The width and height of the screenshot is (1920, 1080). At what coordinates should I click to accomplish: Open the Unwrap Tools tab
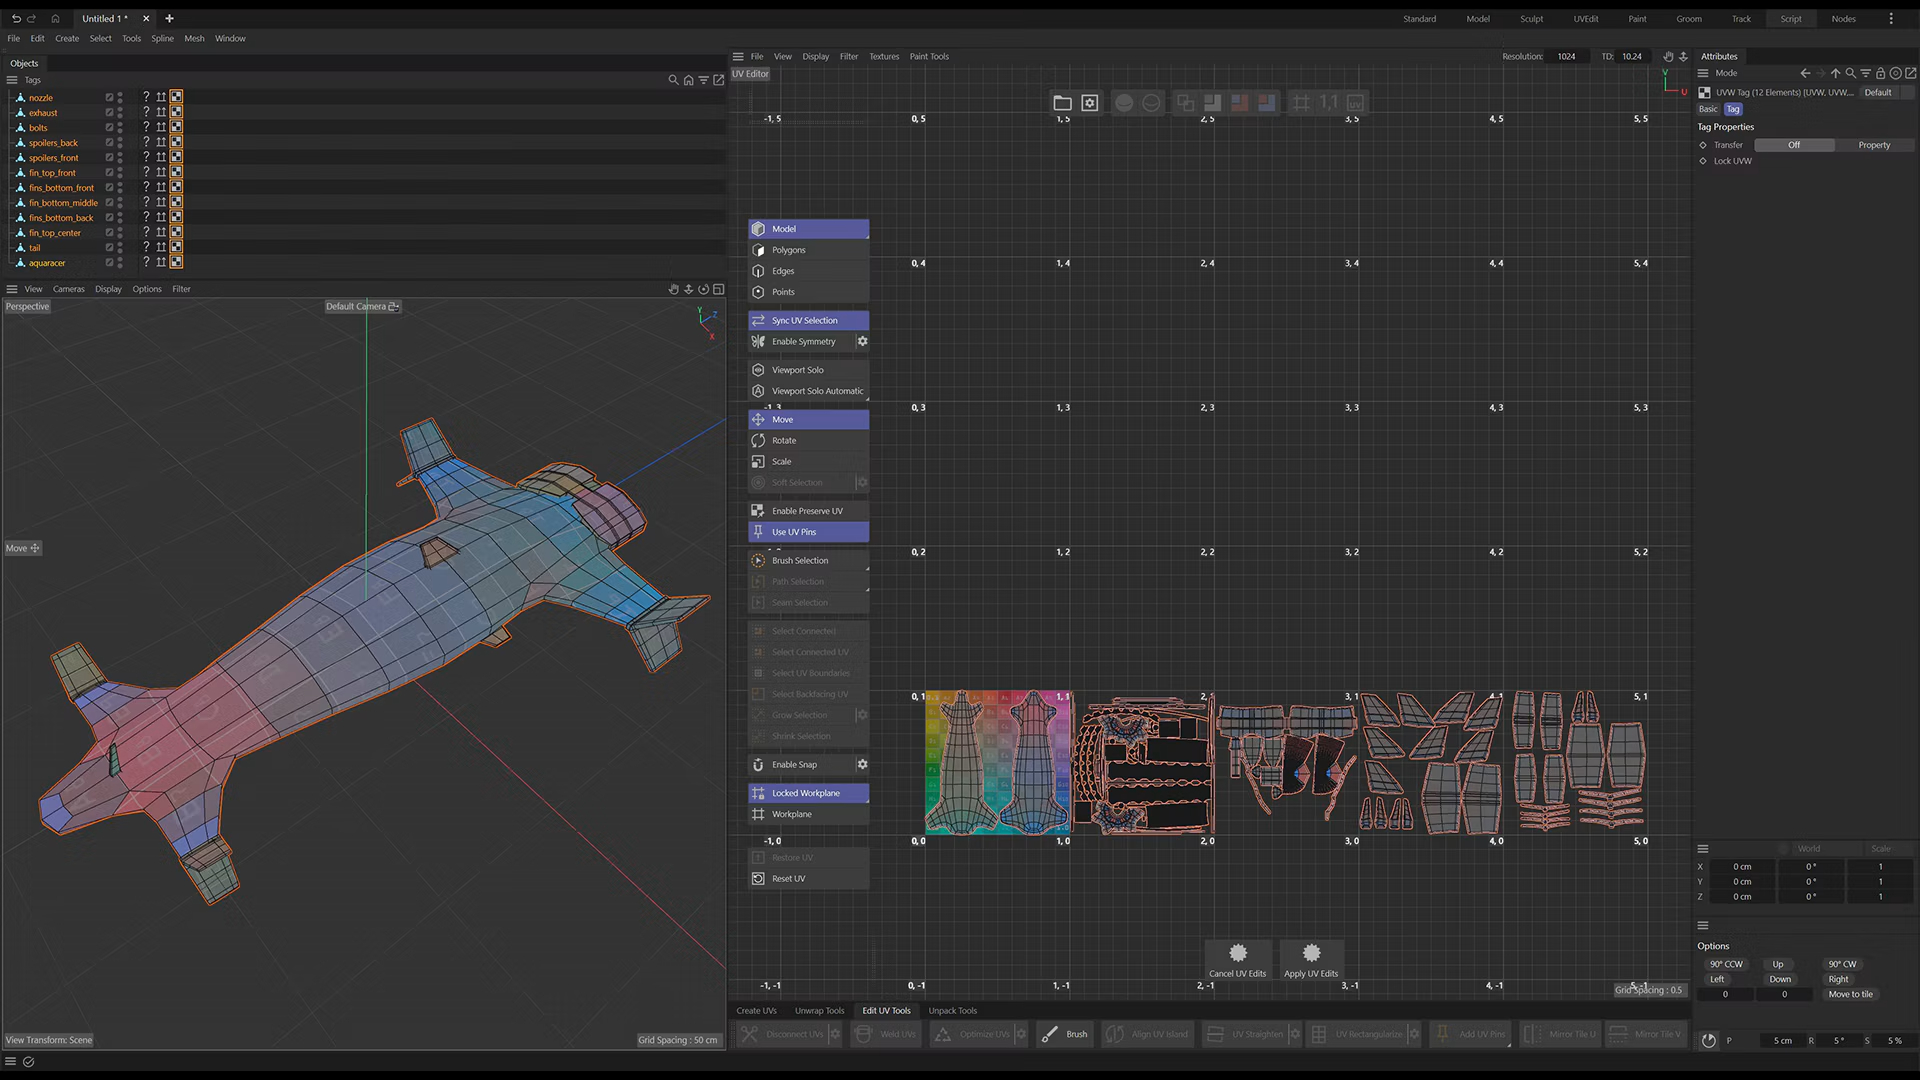click(819, 1011)
